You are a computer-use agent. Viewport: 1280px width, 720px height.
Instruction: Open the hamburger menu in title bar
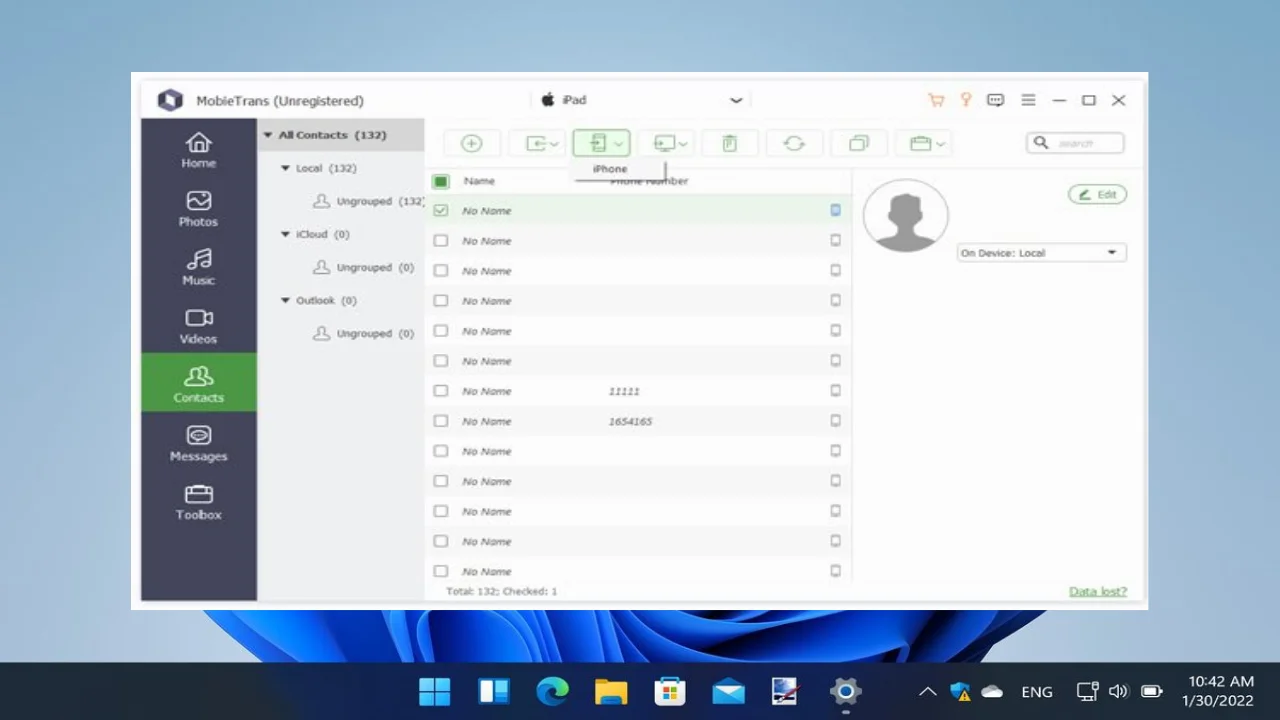click(x=1028, y=100)
